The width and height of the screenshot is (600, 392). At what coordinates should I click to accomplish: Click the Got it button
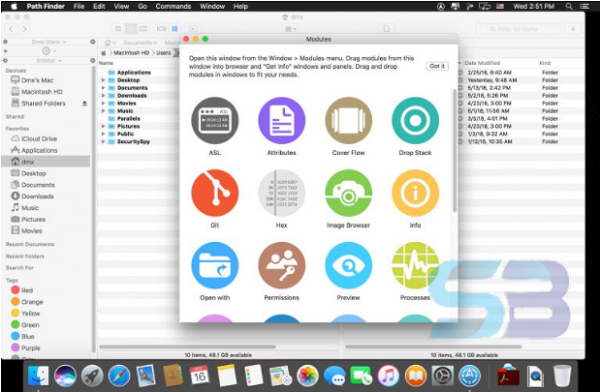437,66
